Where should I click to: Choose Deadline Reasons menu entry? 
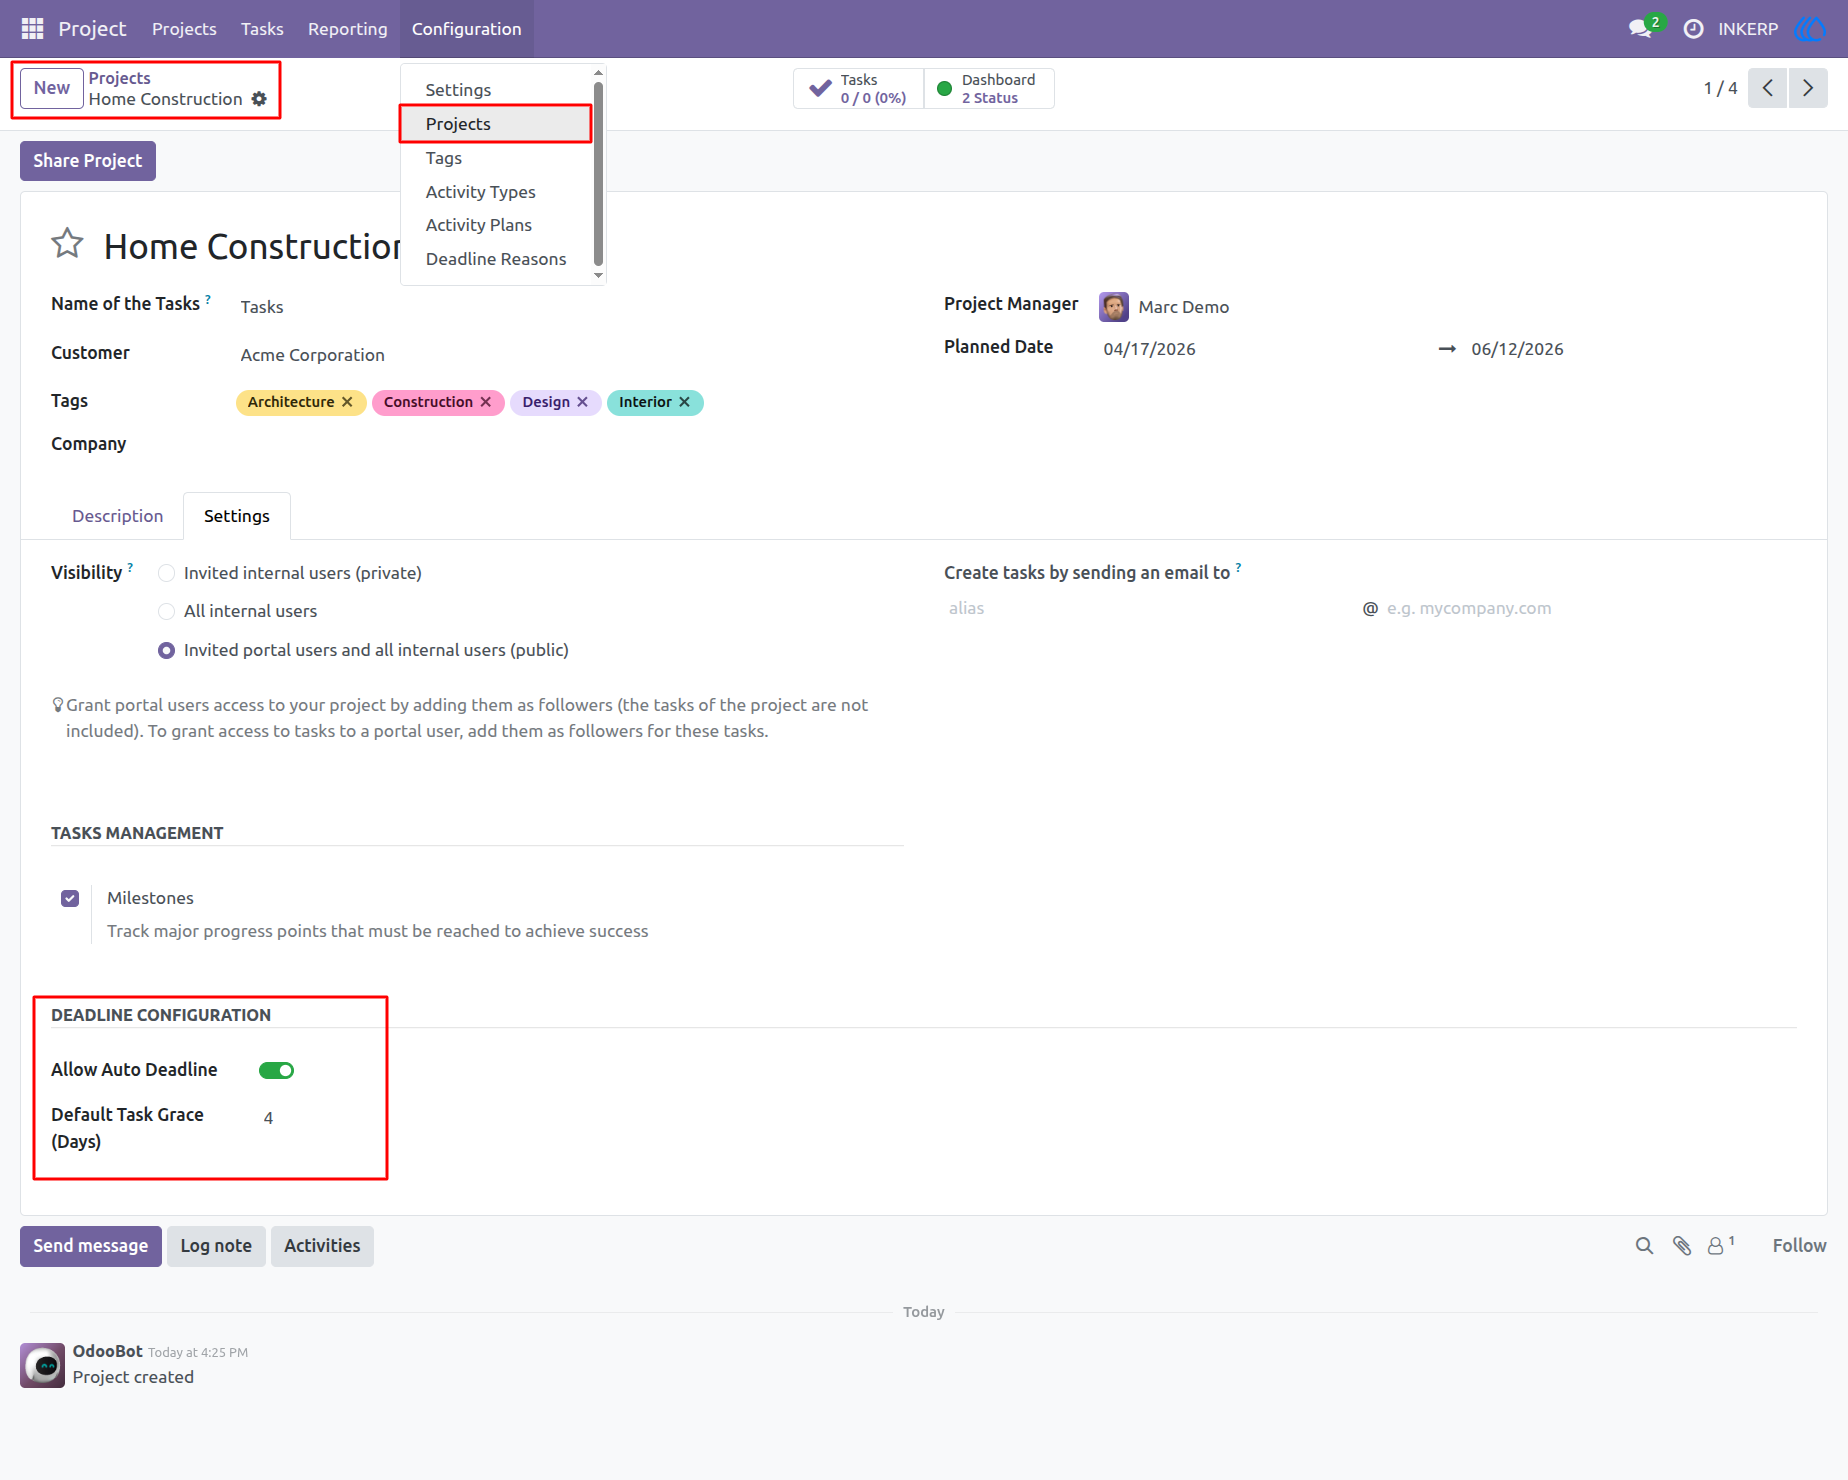point(496,259)
